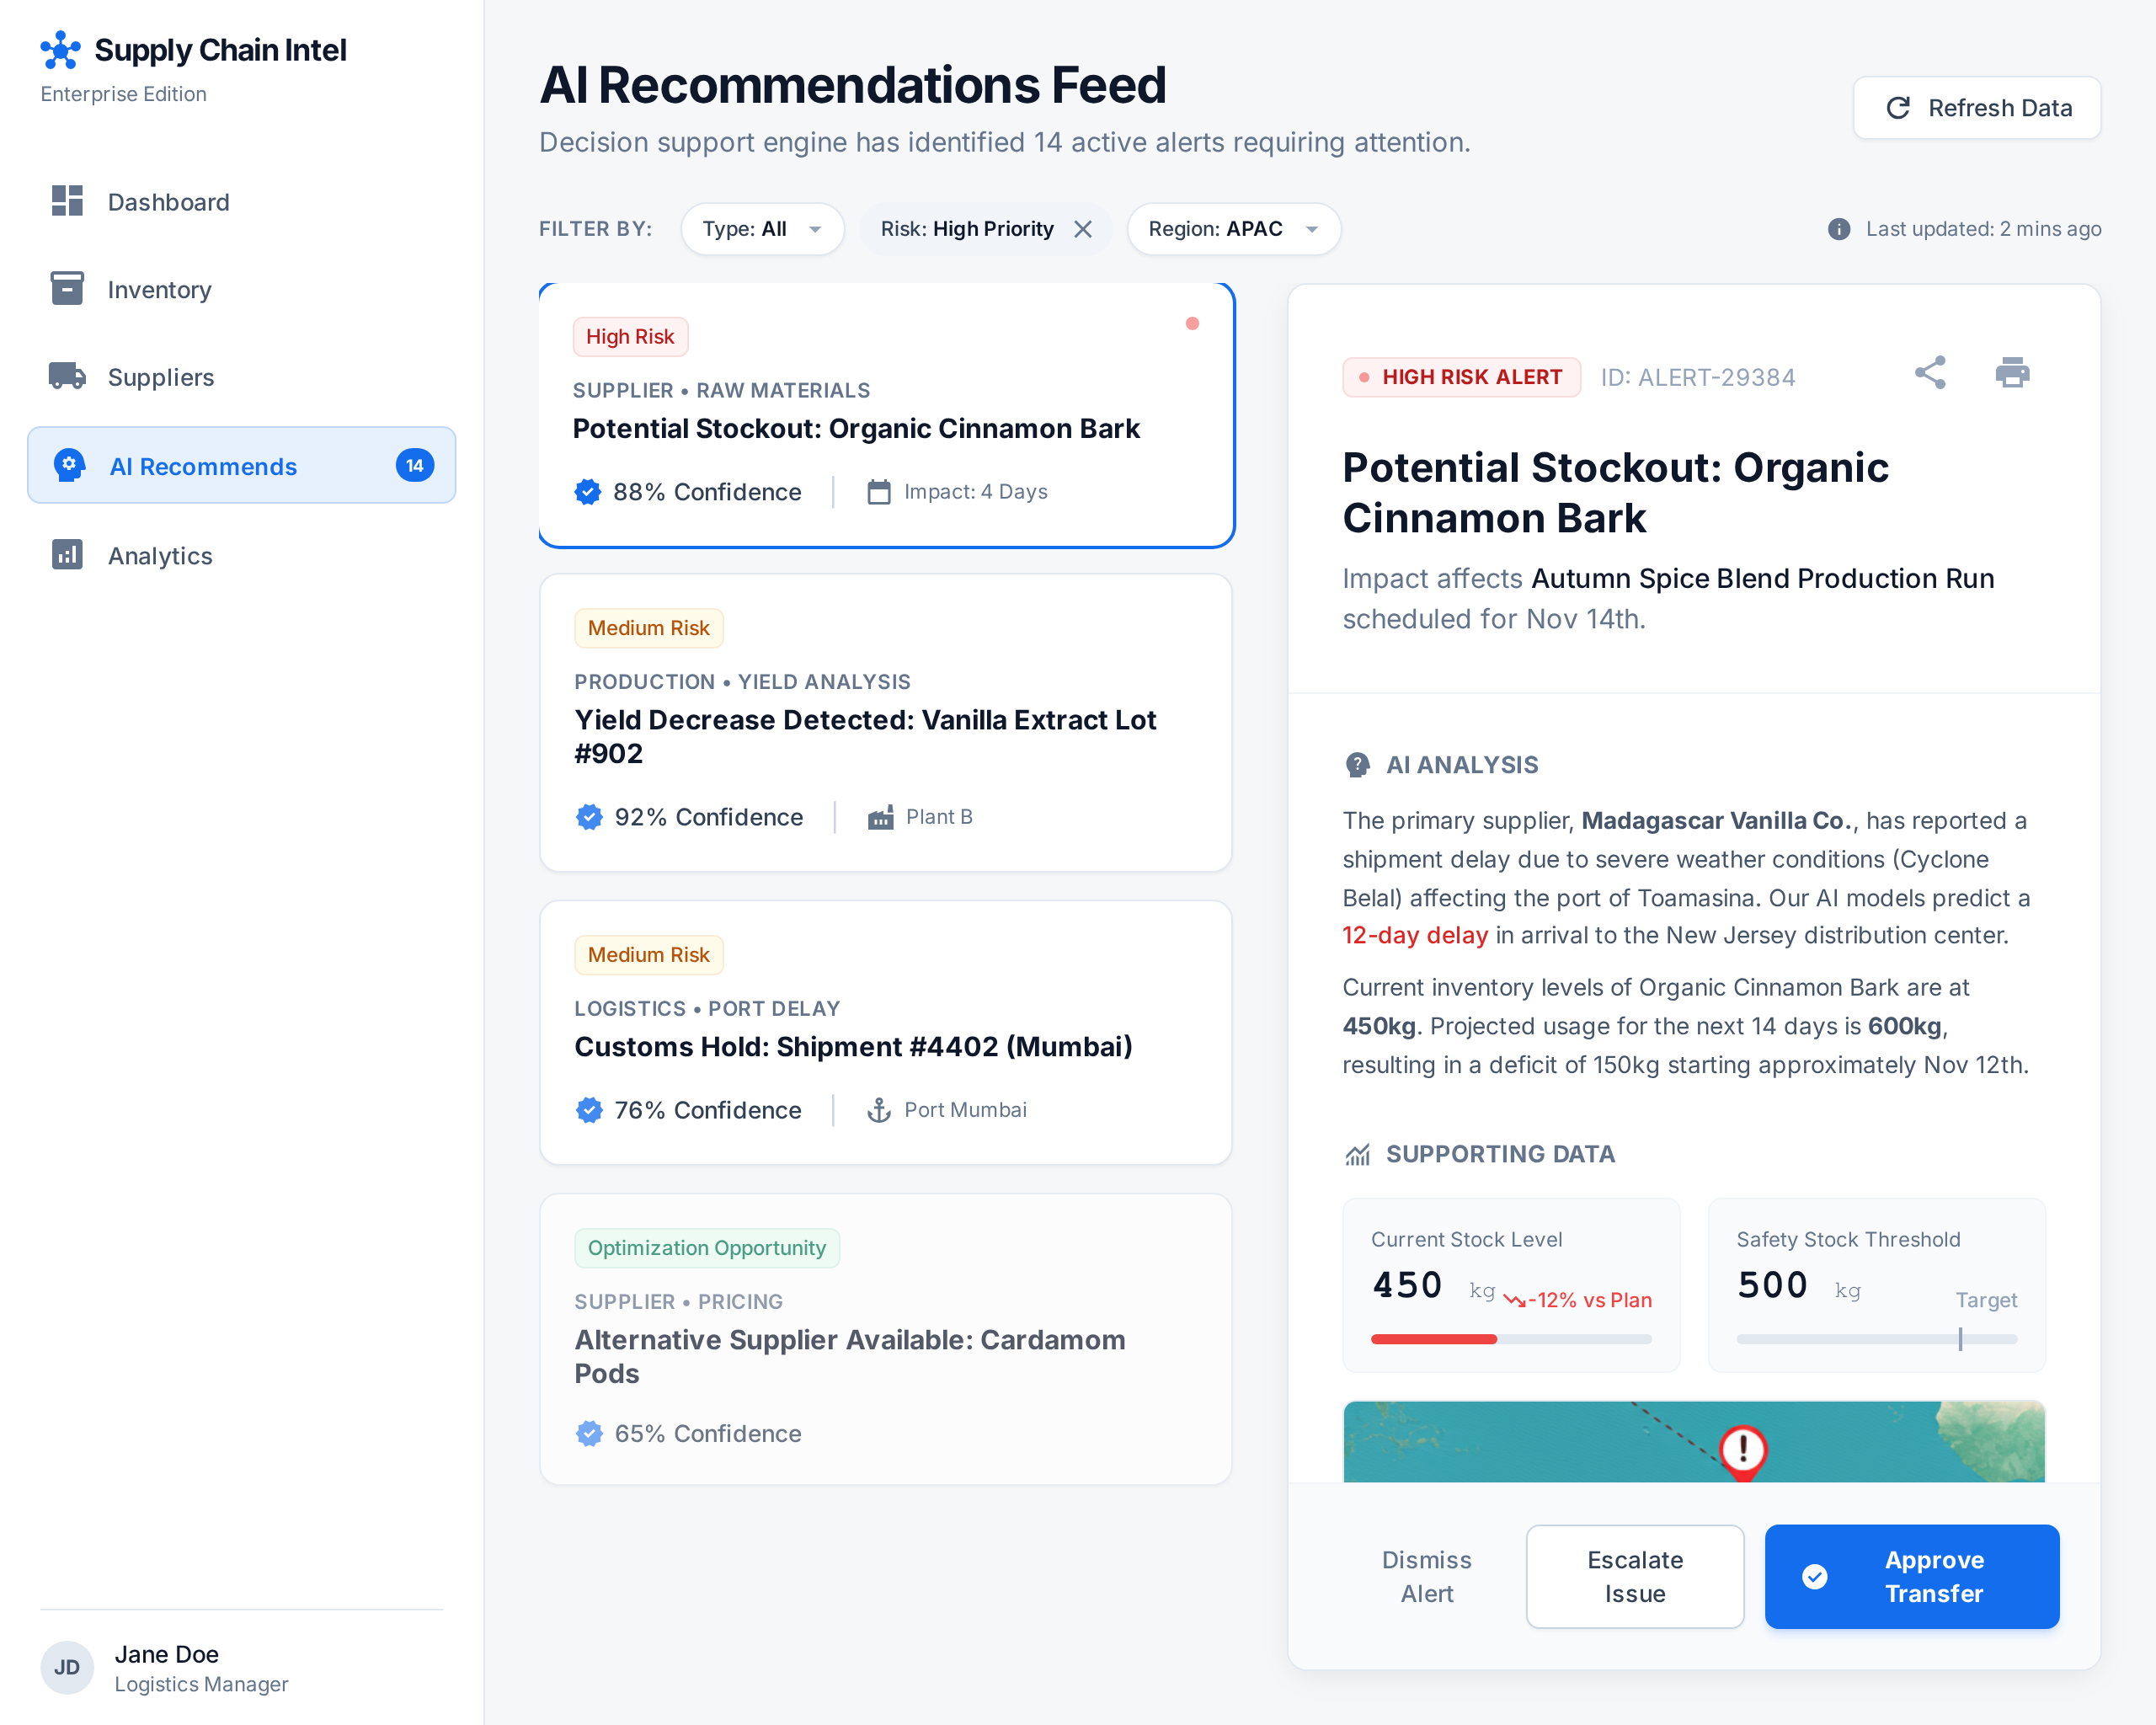Screen dimensions: 2156x1725
Task: Click the ID: ALERT-29384 text
Action: click(x=1697, y=377)
